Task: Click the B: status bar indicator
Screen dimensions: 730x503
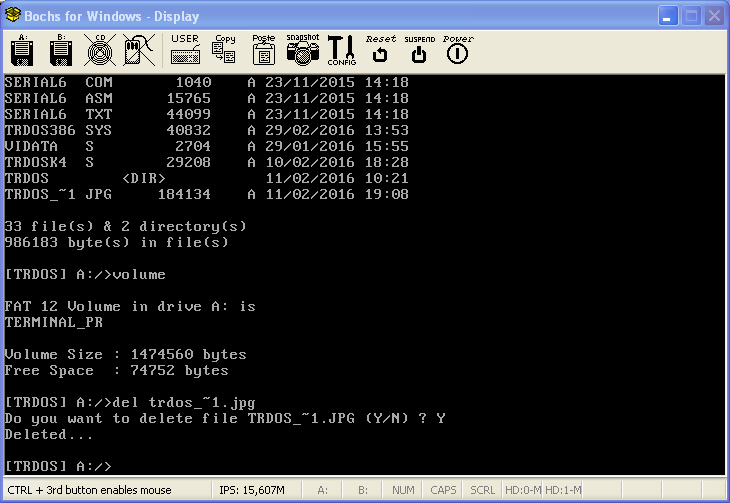Action: pyautogui.click(x=363, y=490)
